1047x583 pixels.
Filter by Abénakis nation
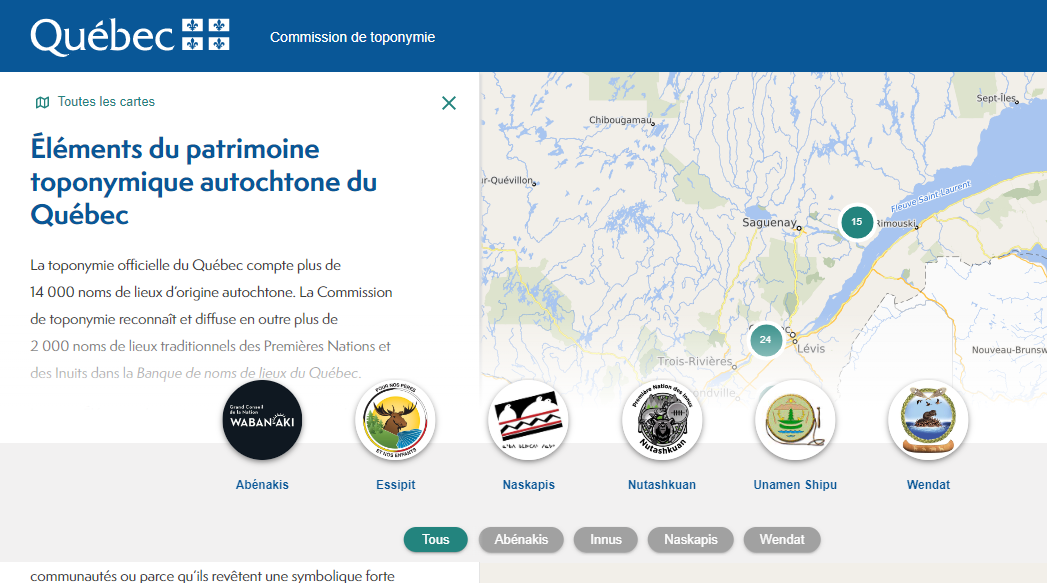521,540
